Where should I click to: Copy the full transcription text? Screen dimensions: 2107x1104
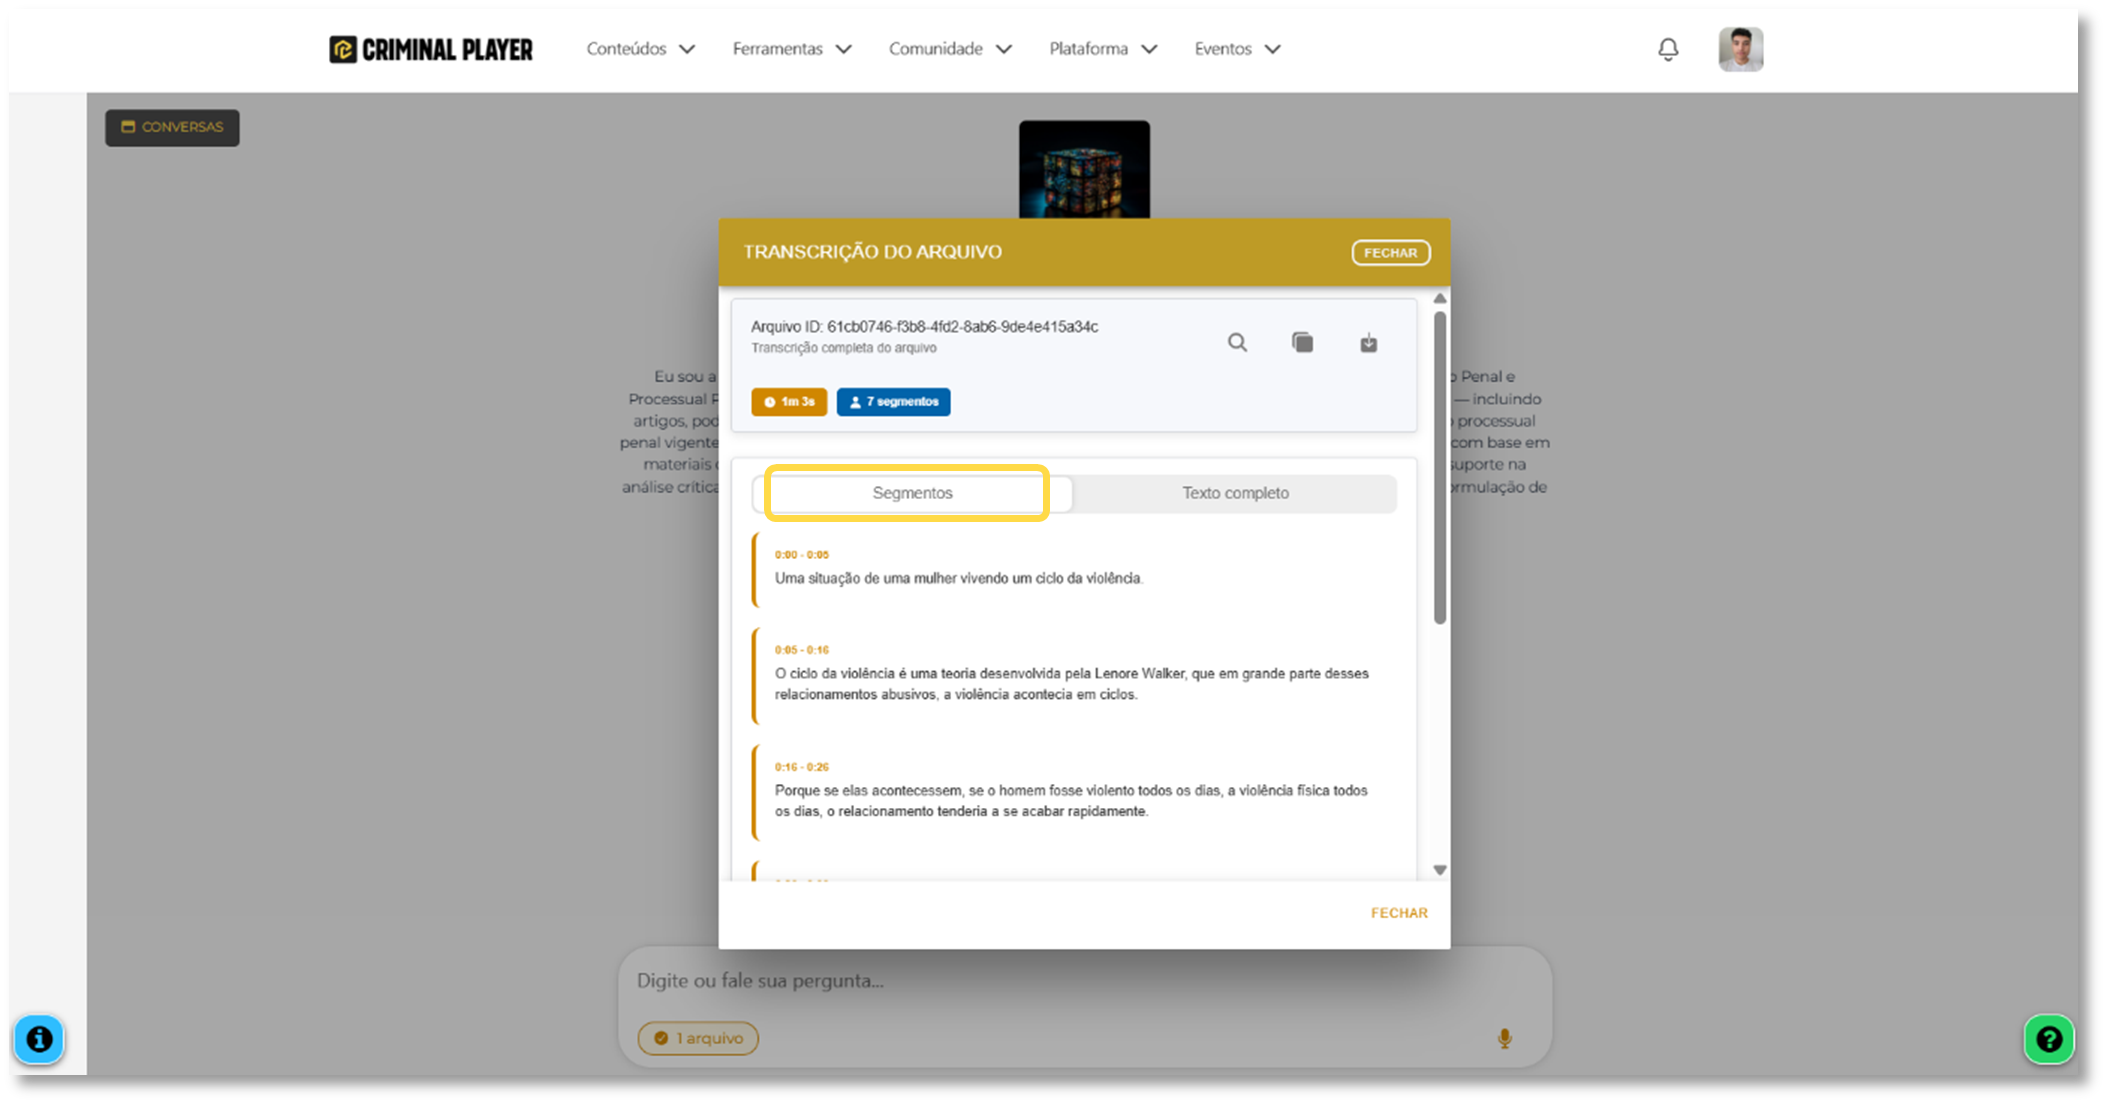click(x=1302, y=342)
